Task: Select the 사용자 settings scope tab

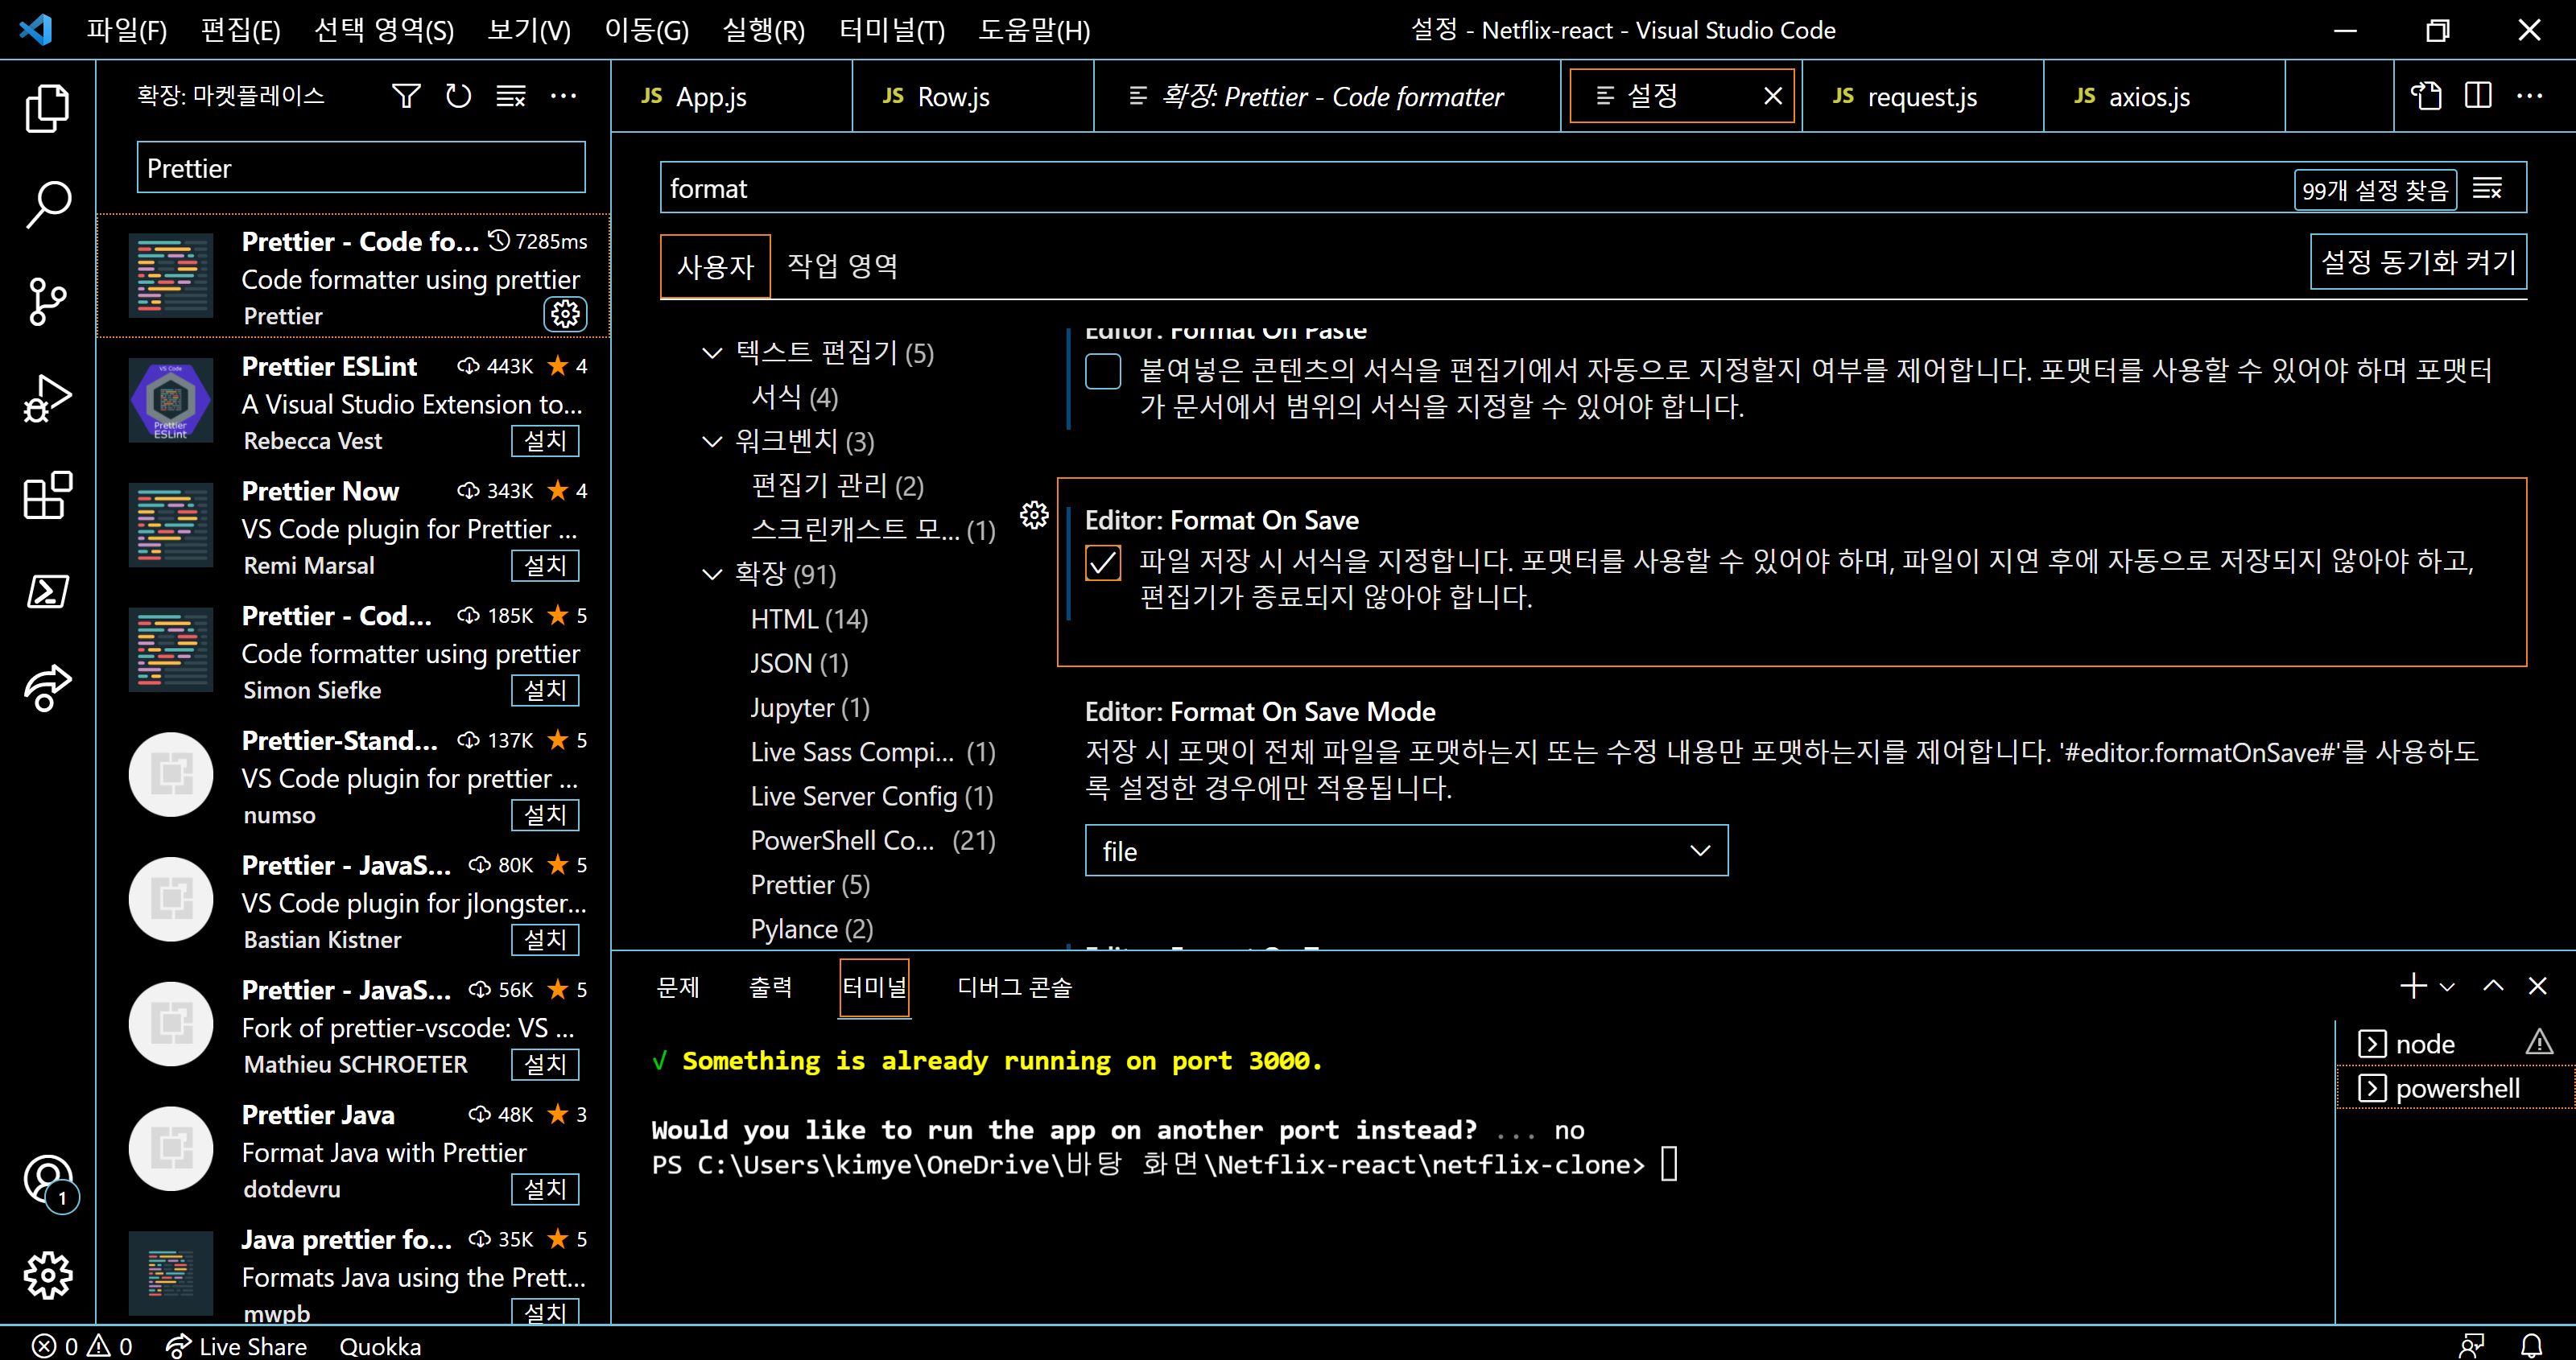Action: click(715, 266)
